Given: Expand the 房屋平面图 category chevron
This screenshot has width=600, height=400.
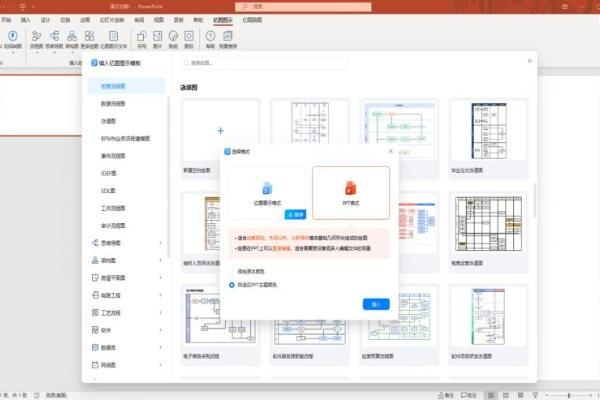Looking at the screenshot, I should tap(160, 278).
